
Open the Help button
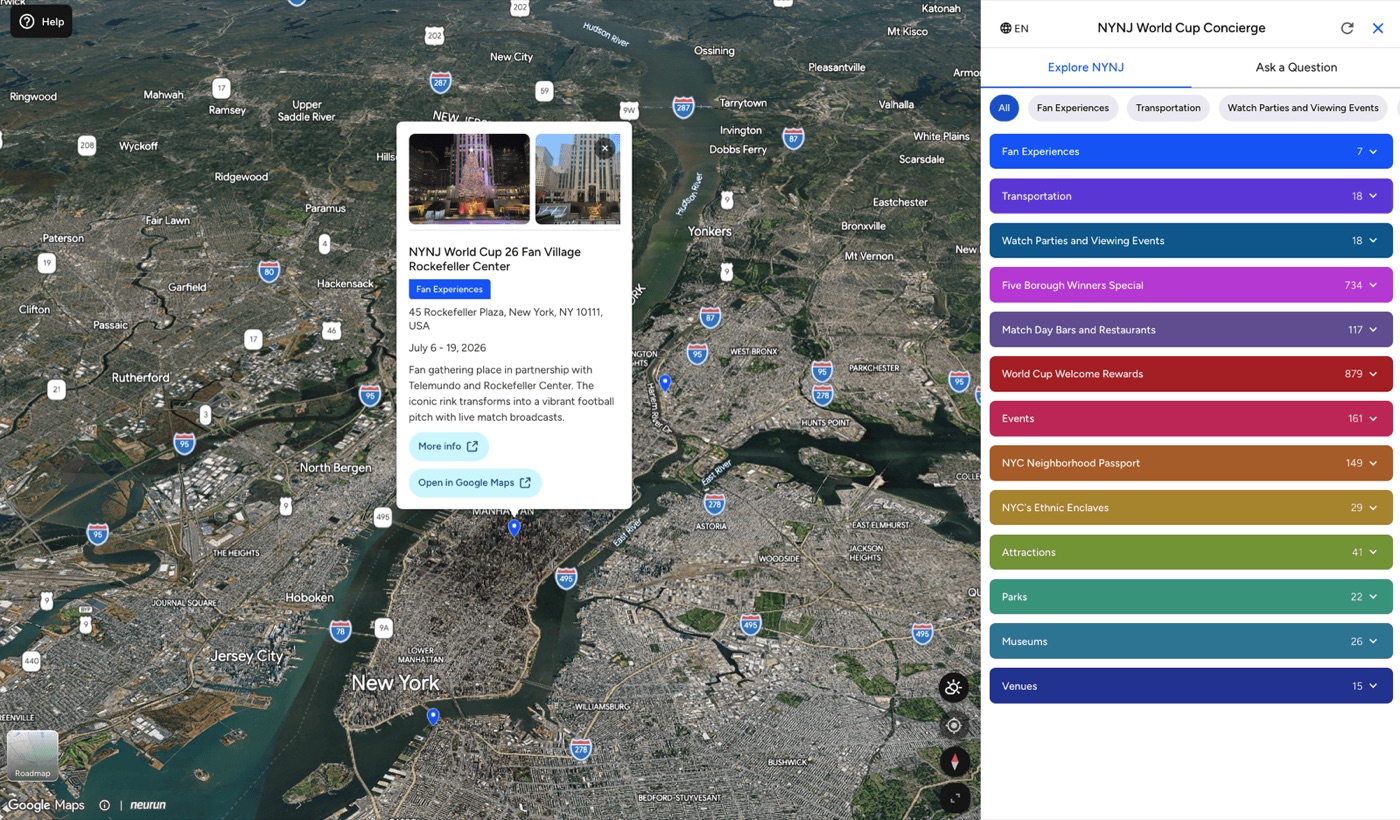[41, 21]
